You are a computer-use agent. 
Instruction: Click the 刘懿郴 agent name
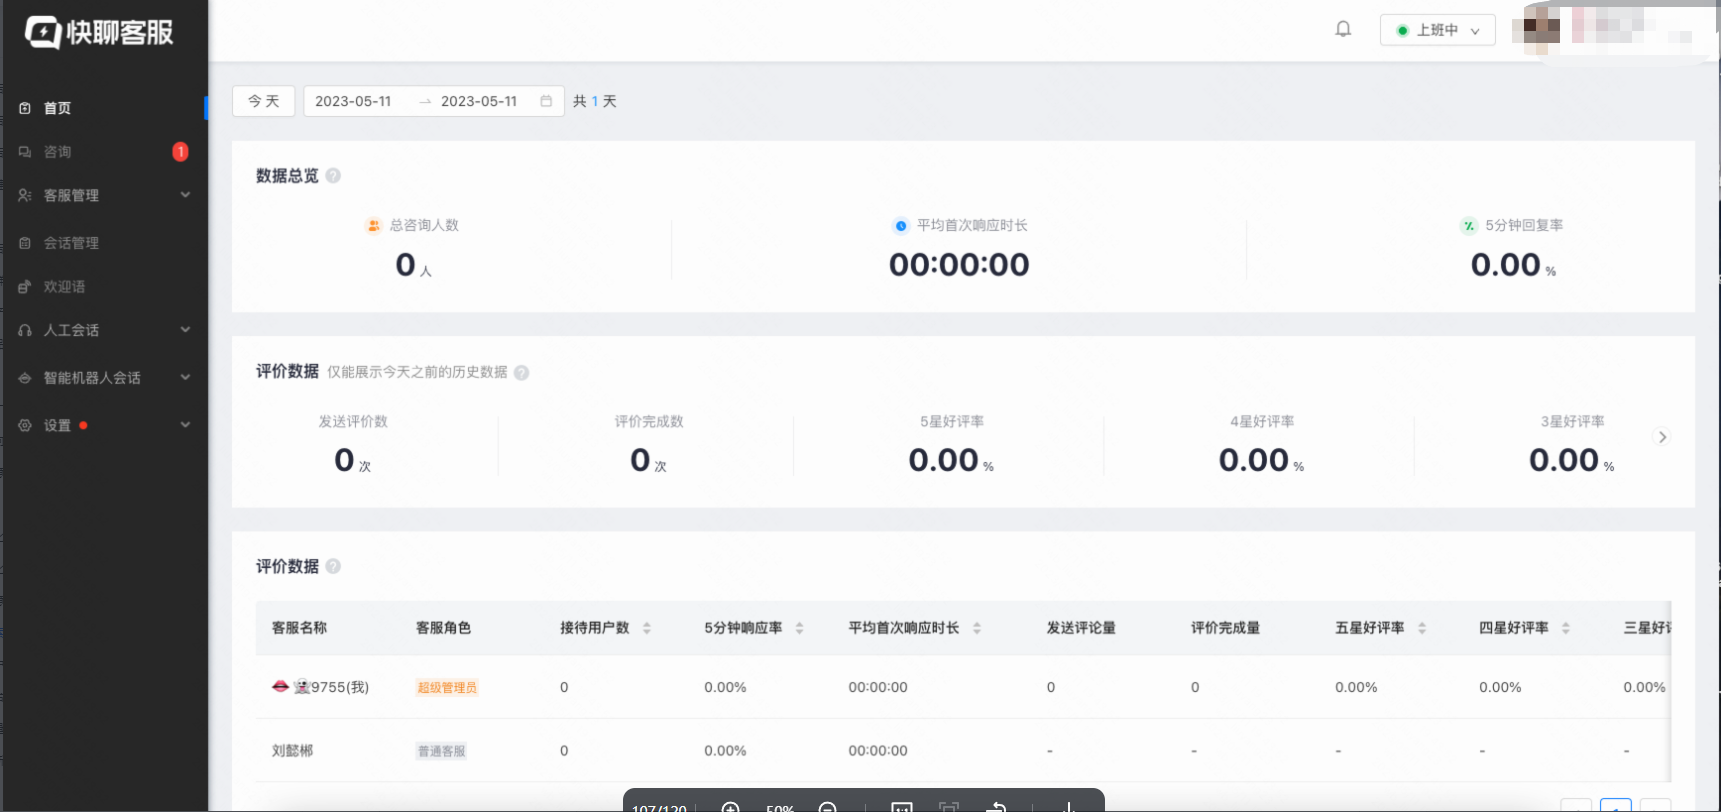(x=292, y=751)
